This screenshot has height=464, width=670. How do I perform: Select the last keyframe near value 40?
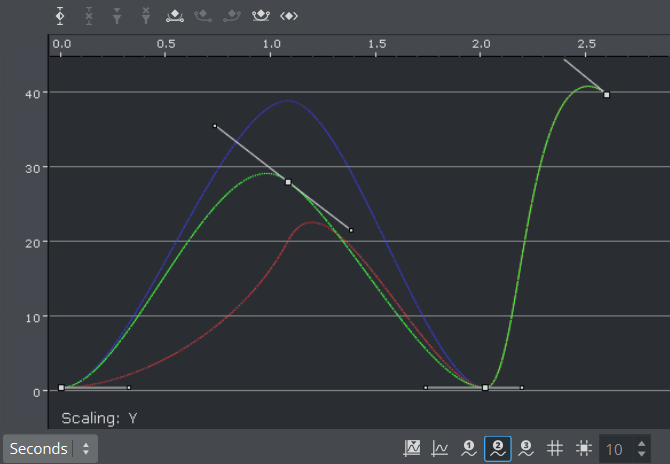coord(606,95)
